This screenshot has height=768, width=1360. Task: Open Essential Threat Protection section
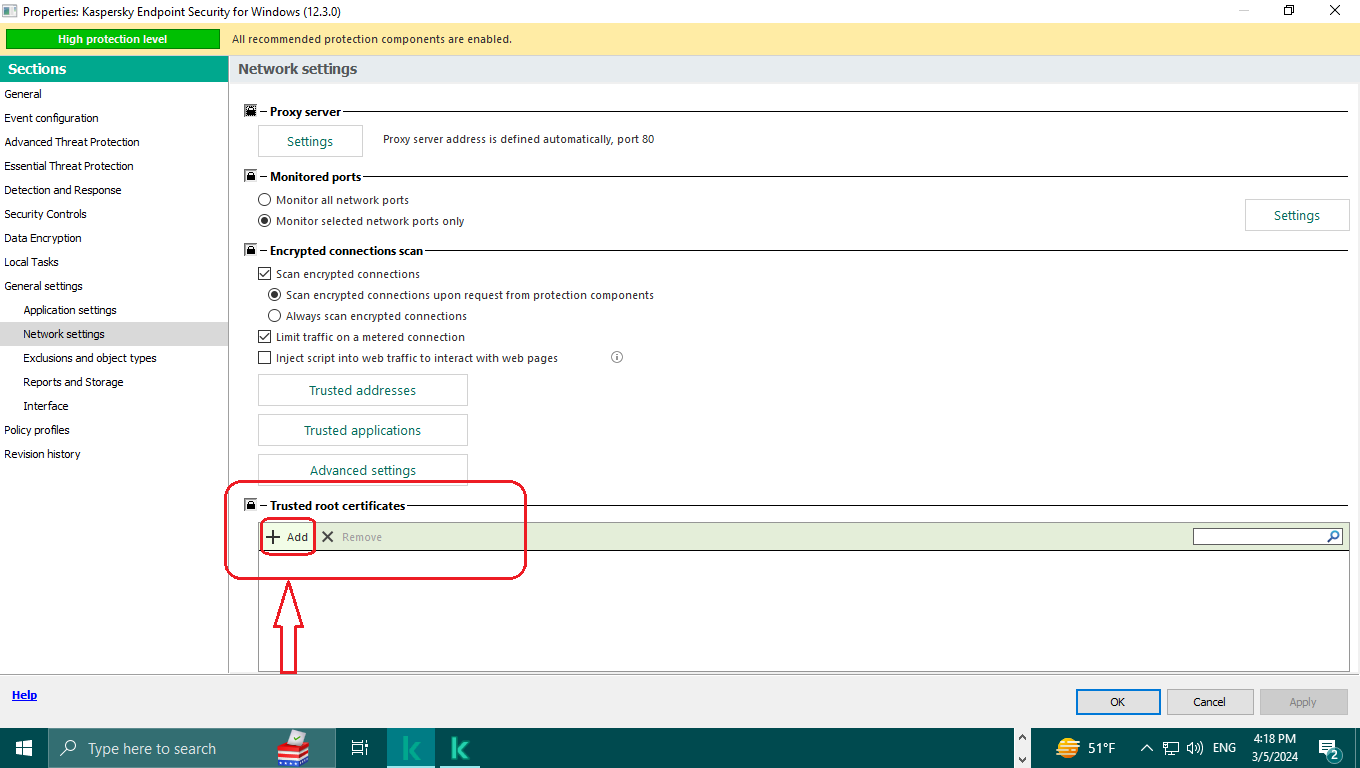(x=114, y=166)
